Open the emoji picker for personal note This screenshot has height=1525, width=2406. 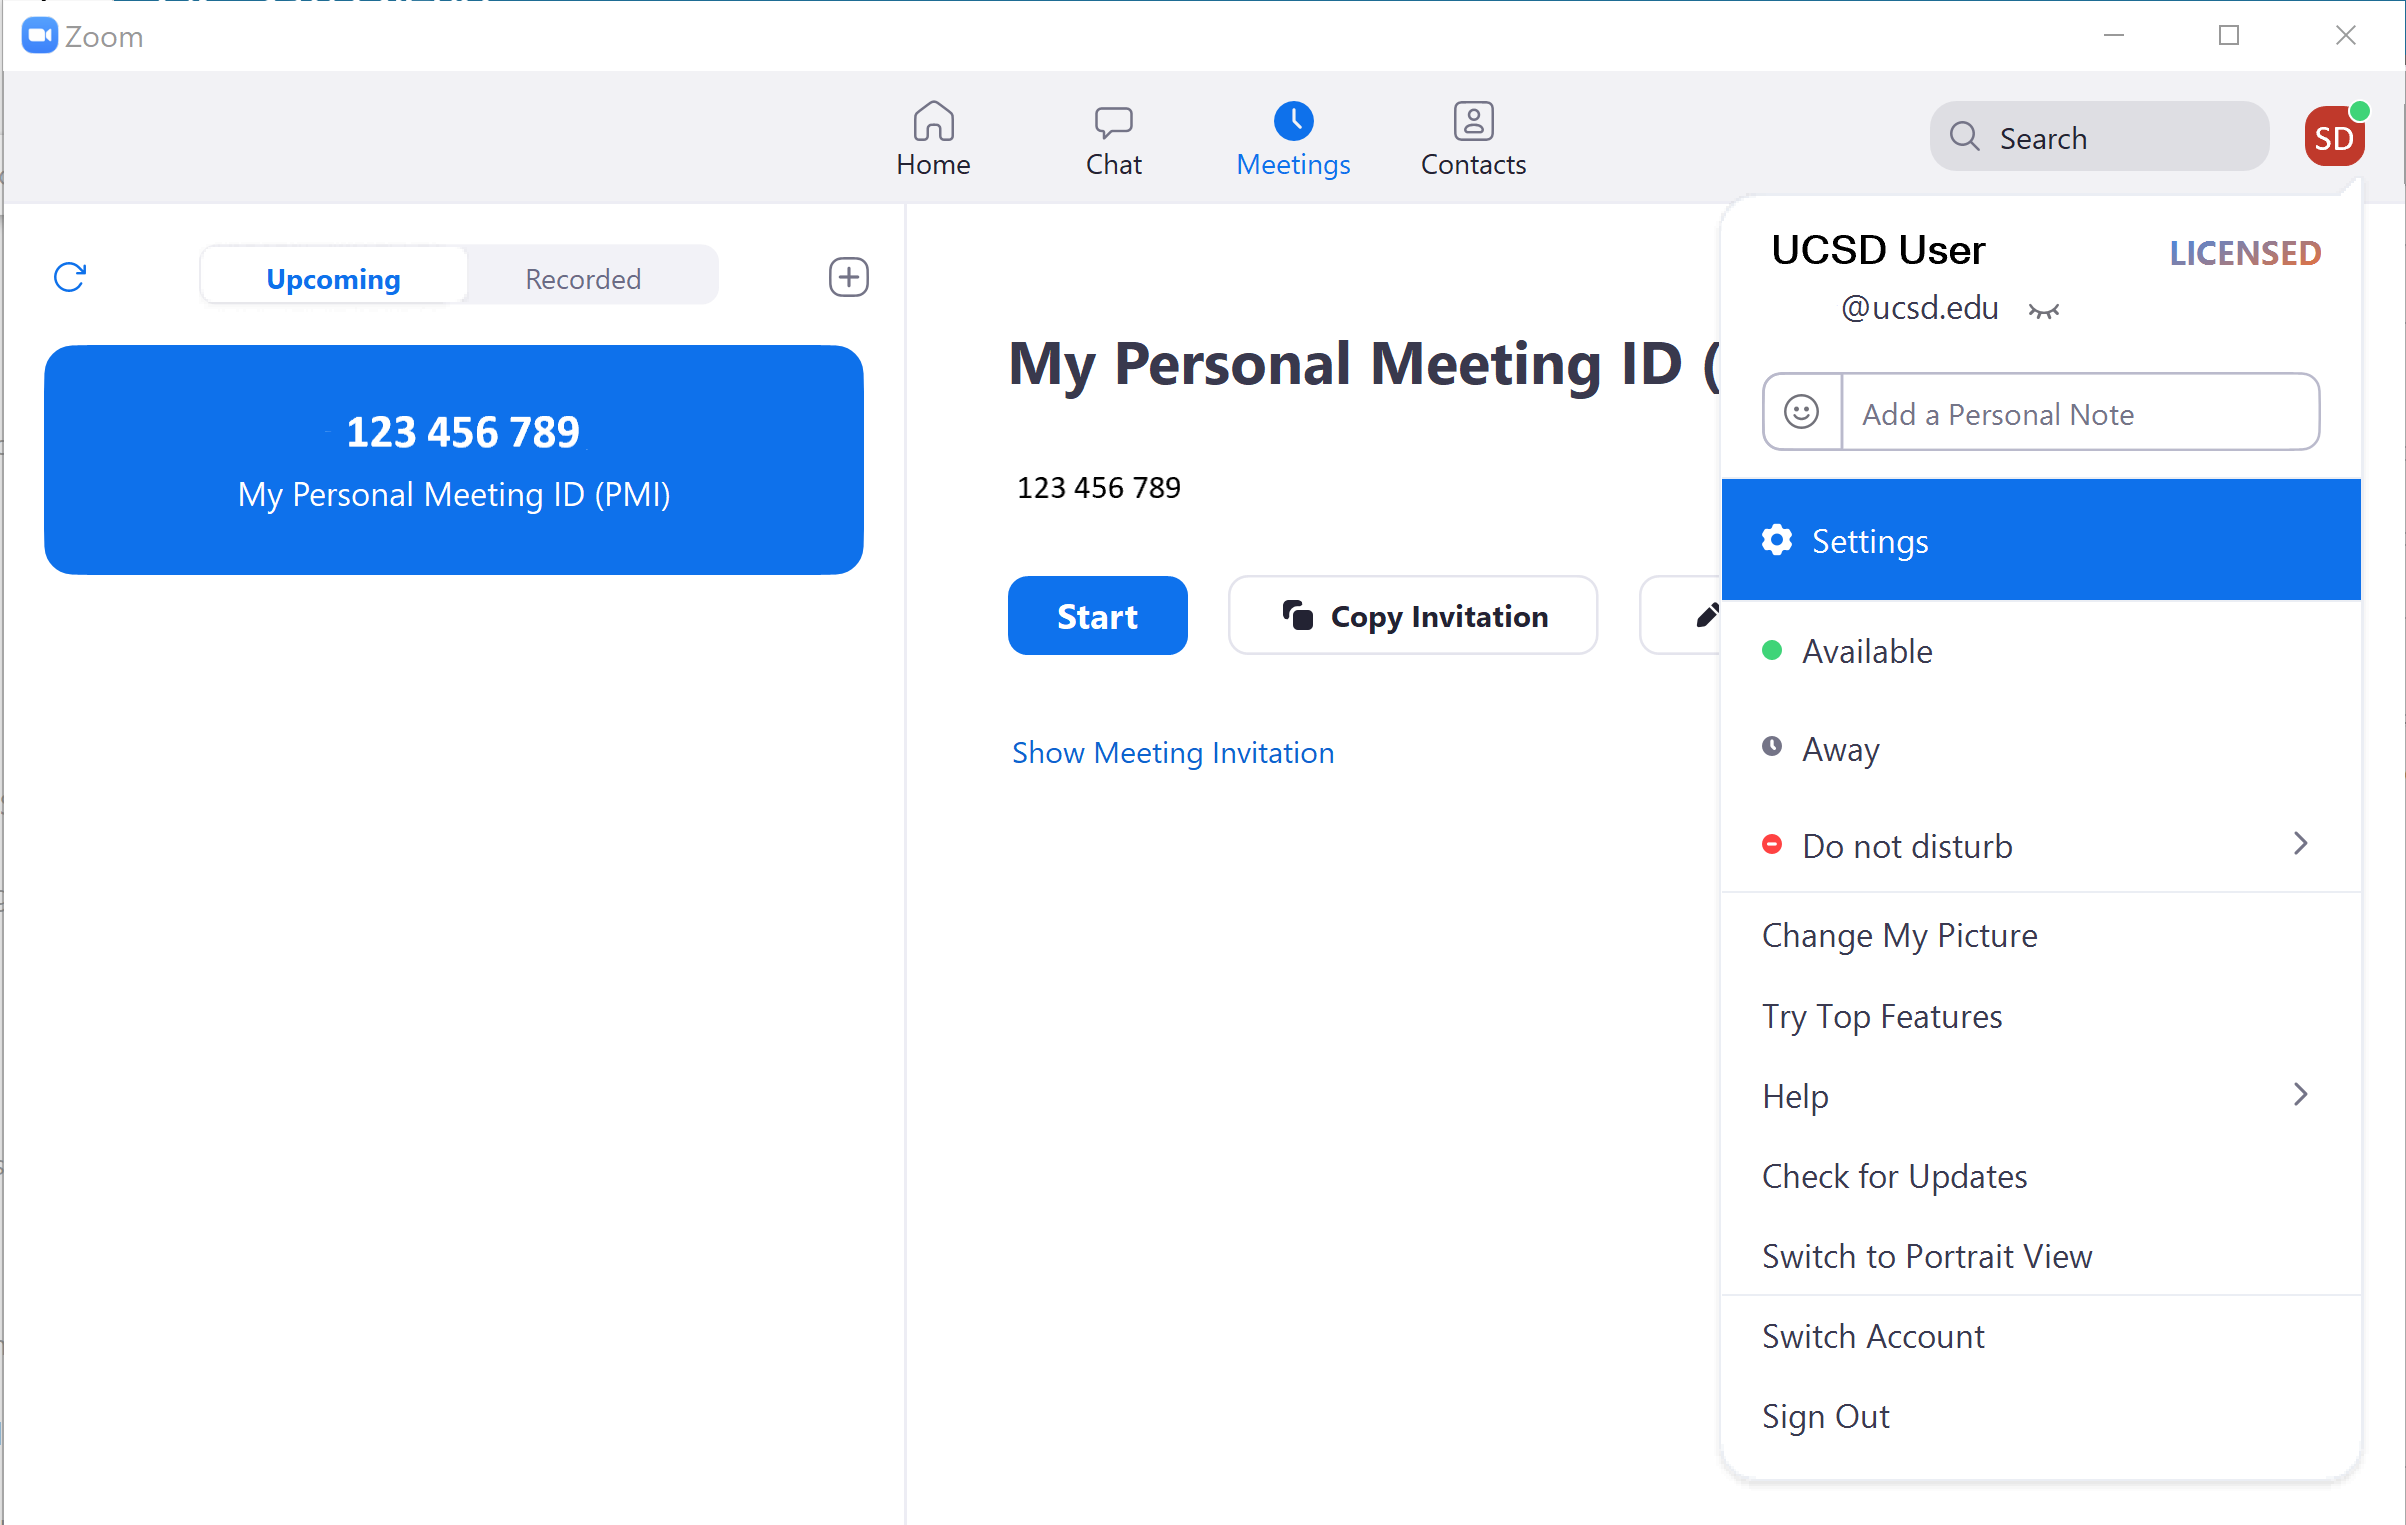pos(1802,412)
